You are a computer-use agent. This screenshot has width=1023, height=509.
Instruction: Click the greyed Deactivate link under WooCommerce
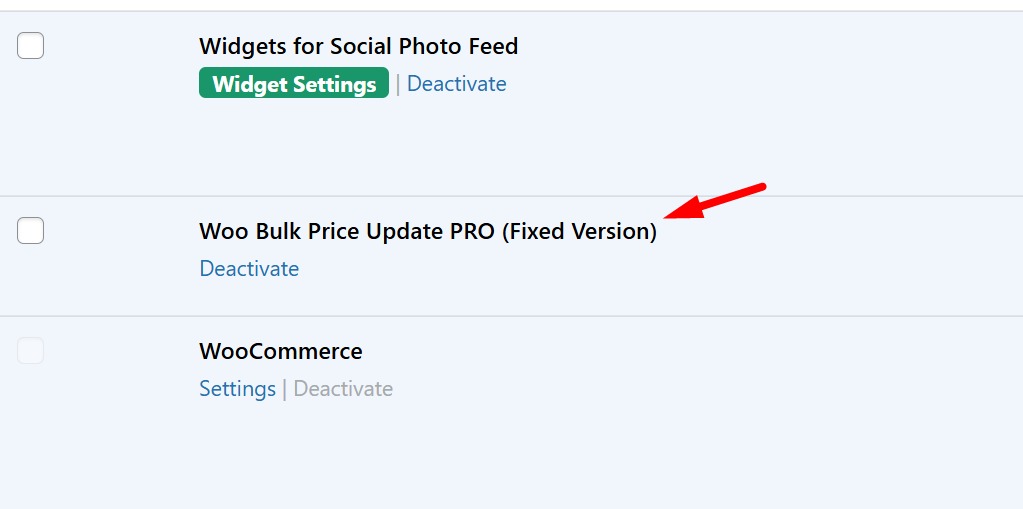pos(343,389)
